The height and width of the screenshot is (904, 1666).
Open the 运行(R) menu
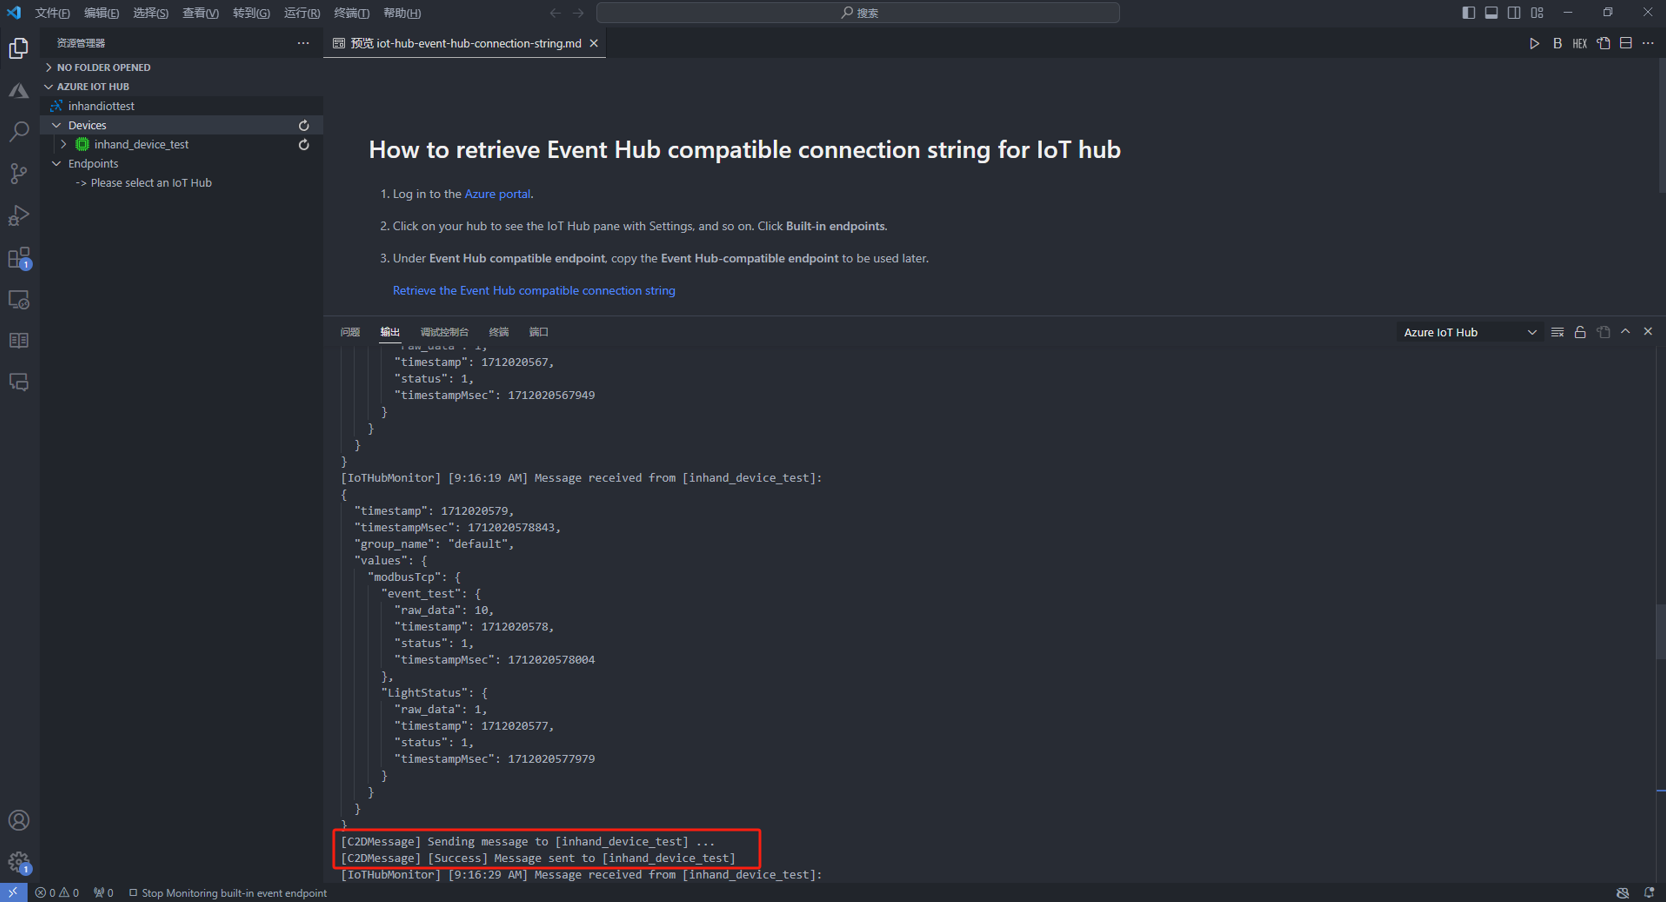coord(301,13)
